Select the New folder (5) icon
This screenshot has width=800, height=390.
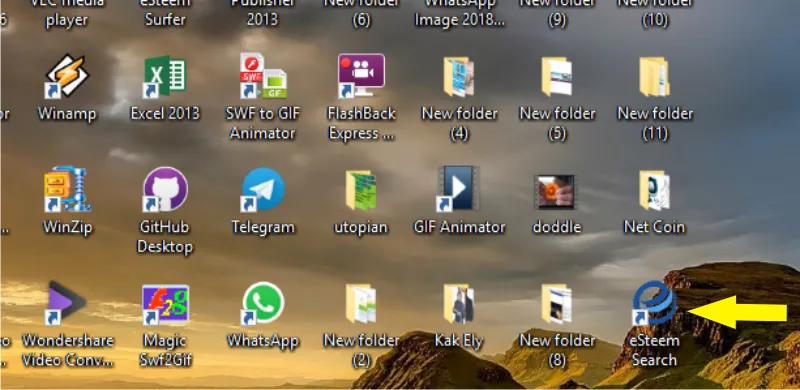point(557,77)
